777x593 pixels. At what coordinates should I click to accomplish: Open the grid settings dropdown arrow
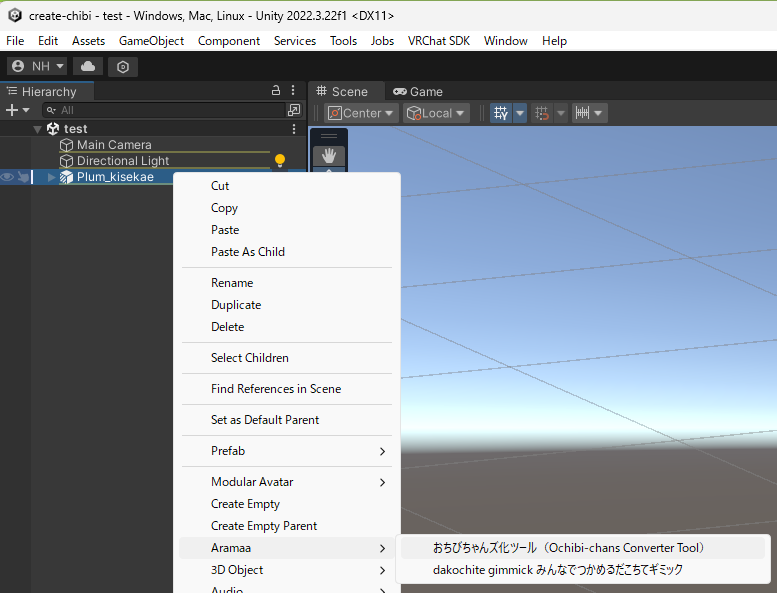[x=520, y=113]
